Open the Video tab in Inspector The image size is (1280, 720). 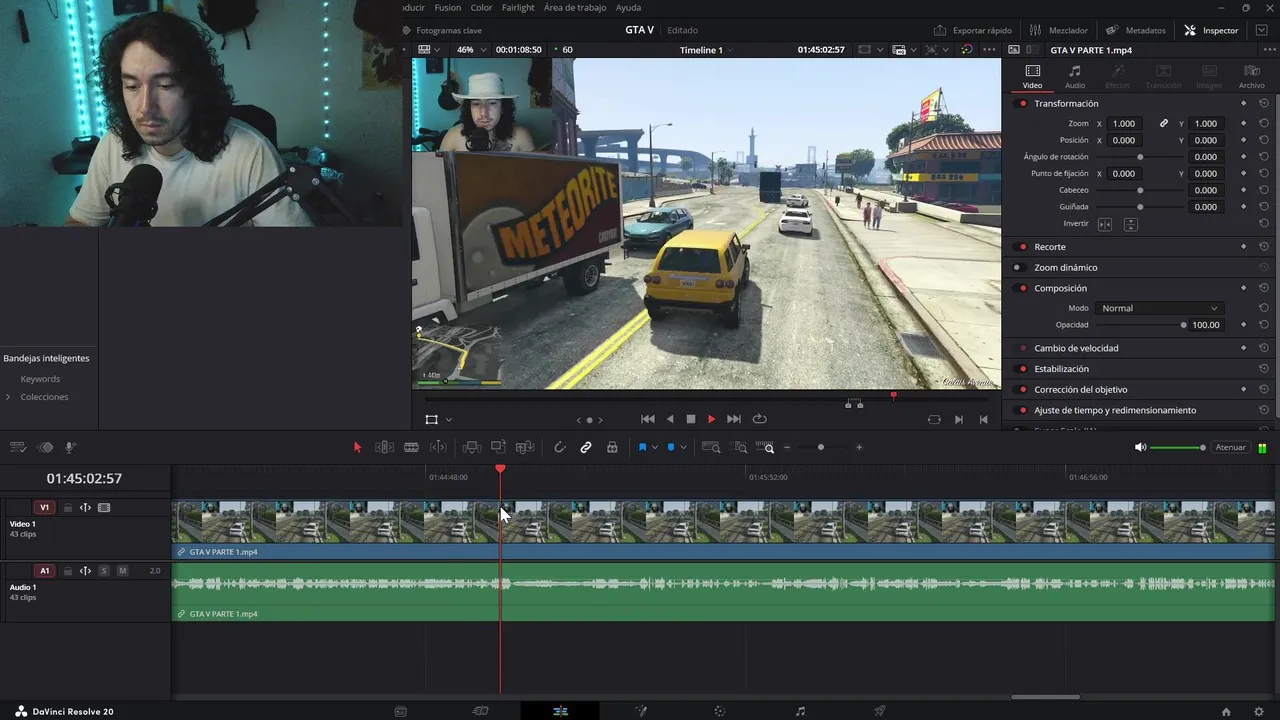click(x=1032, y=76)
